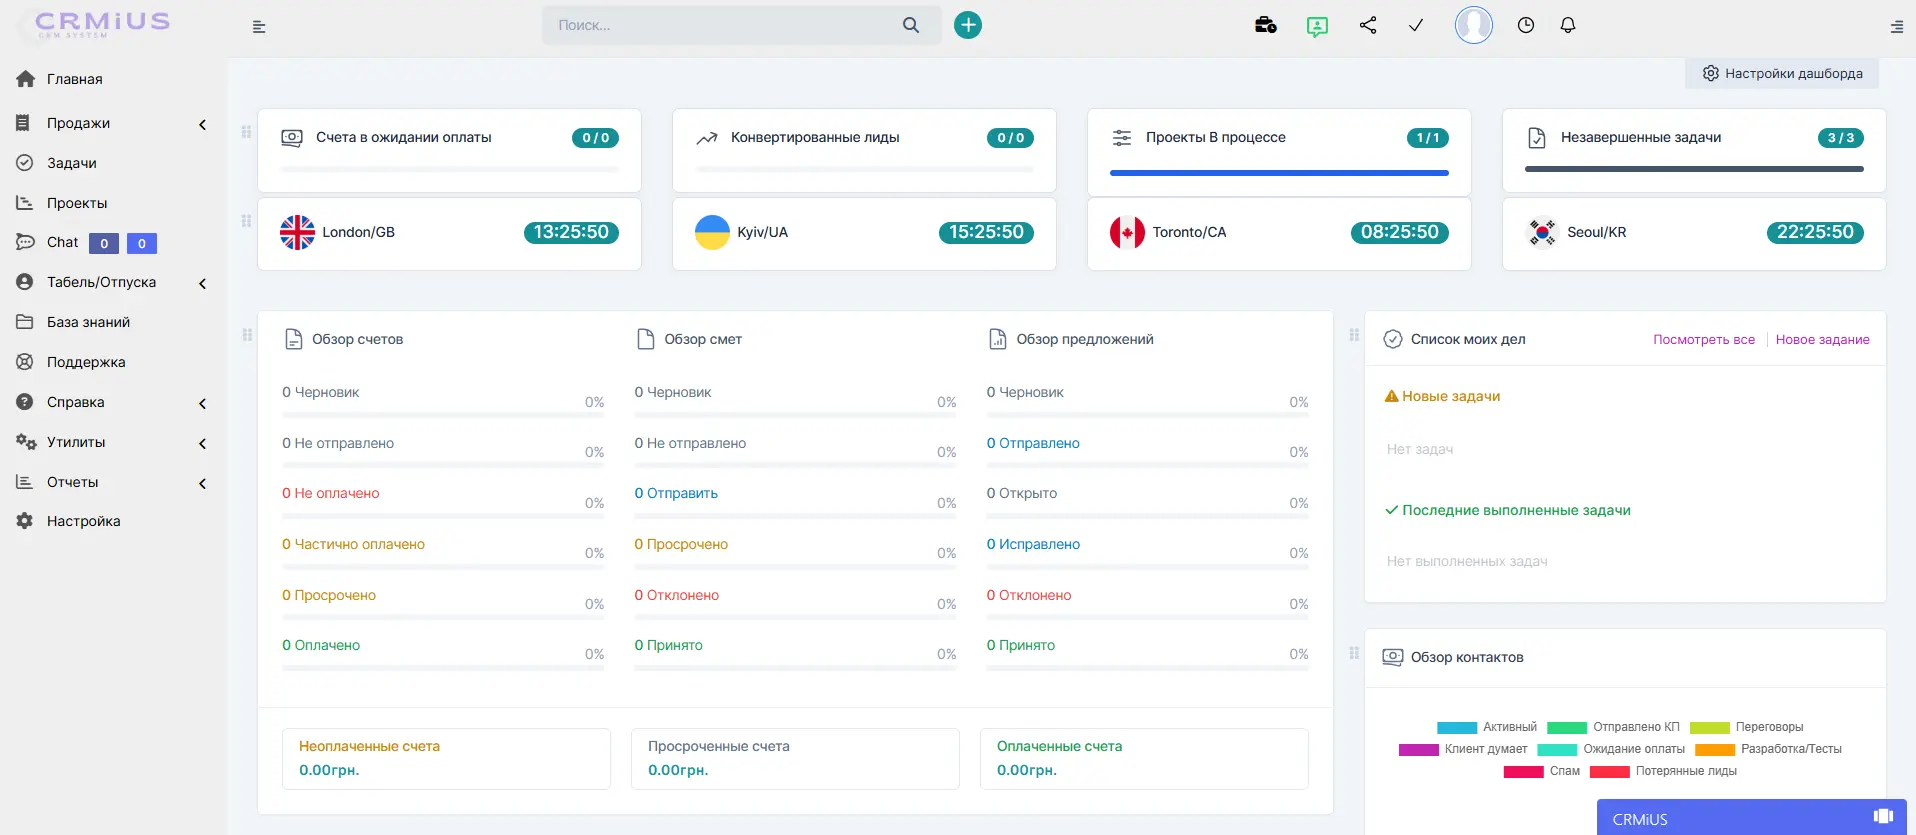Viewport: 1916px width, 835px height.
Task: Click the Проекты В процессе sliders icon
Action: point(1122,138)
